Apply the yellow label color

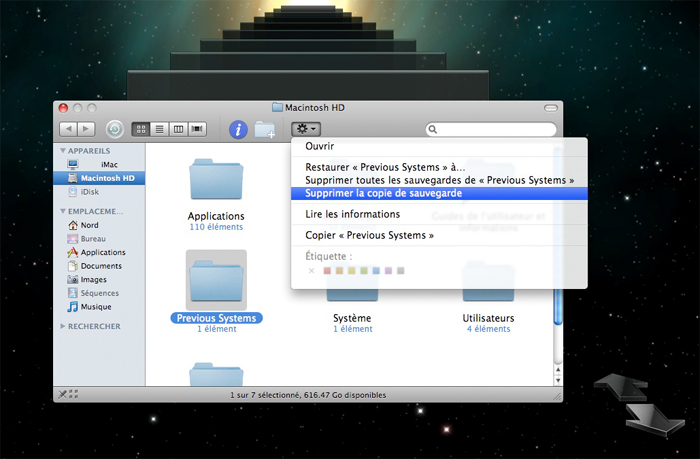352,271
